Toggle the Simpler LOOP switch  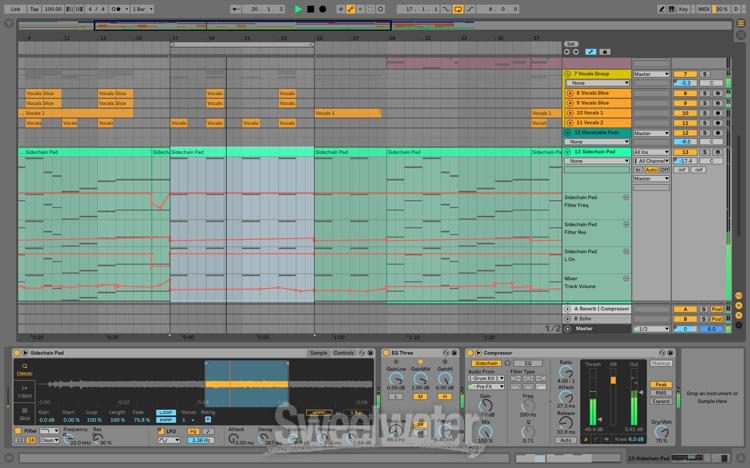pos(165,412)
